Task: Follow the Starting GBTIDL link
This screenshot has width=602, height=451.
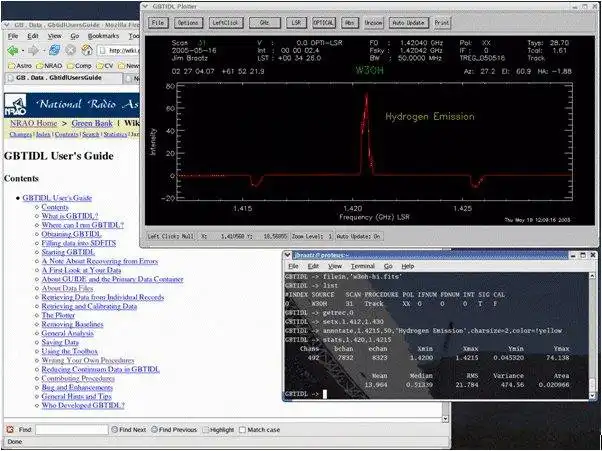Action: 68,252
